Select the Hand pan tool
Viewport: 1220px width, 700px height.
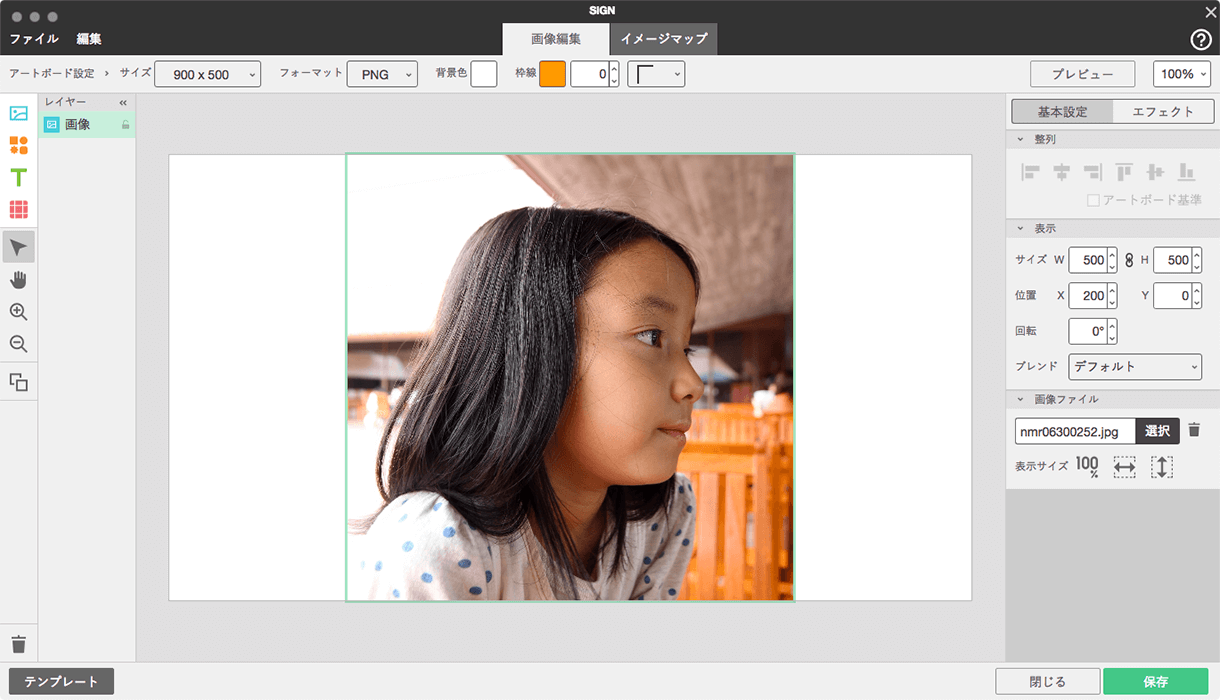pyautogui.click(x=18, y=279)
